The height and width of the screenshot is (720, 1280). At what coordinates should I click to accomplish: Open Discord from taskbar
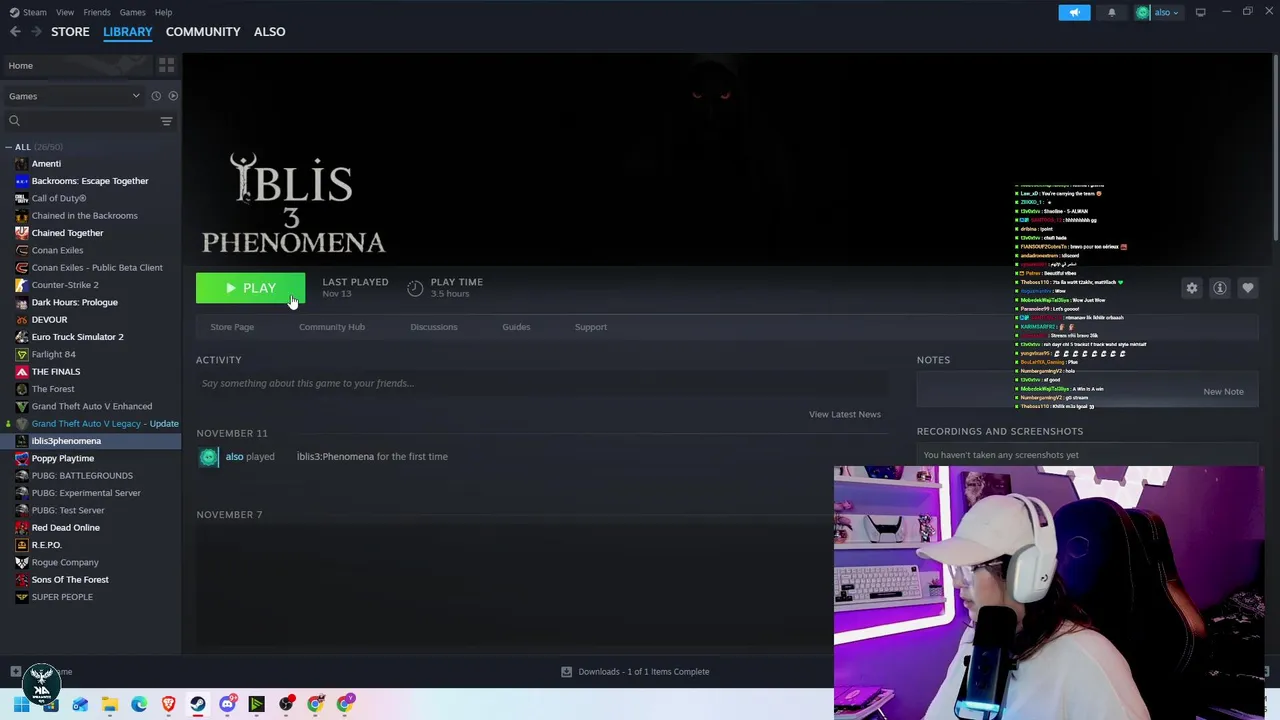pyautogui.click(x=227, y=704)
